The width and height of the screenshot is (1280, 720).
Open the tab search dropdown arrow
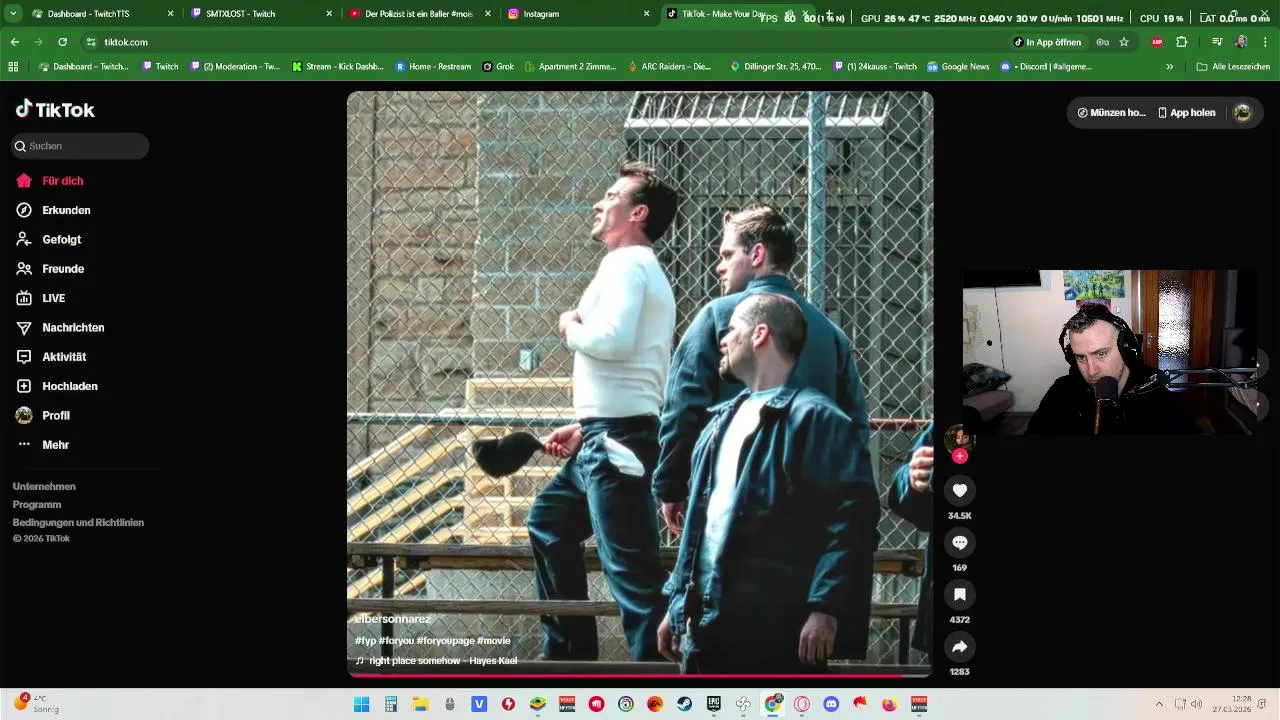[13, 14]
